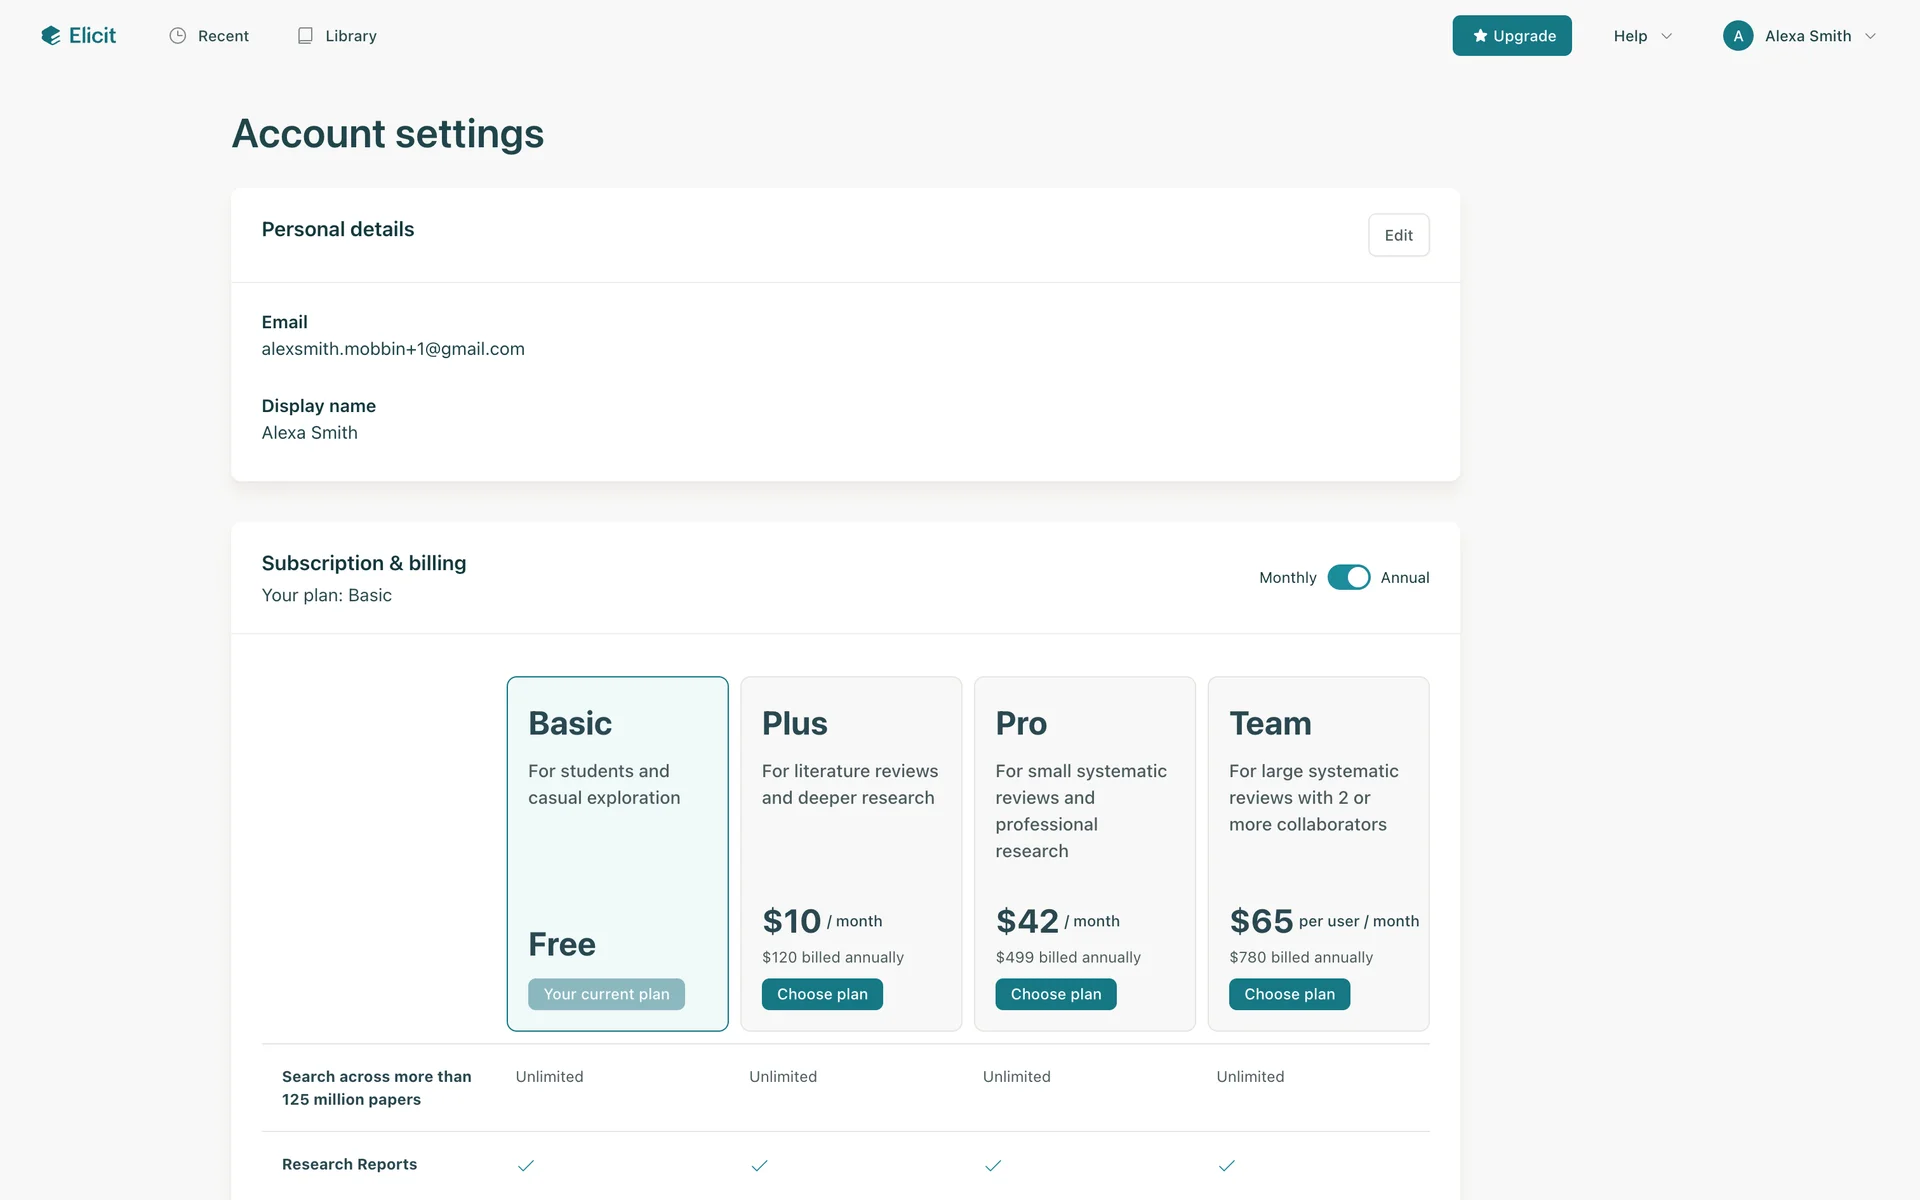
Task: Choose the Pro plan
Action: click(1055, 994)
